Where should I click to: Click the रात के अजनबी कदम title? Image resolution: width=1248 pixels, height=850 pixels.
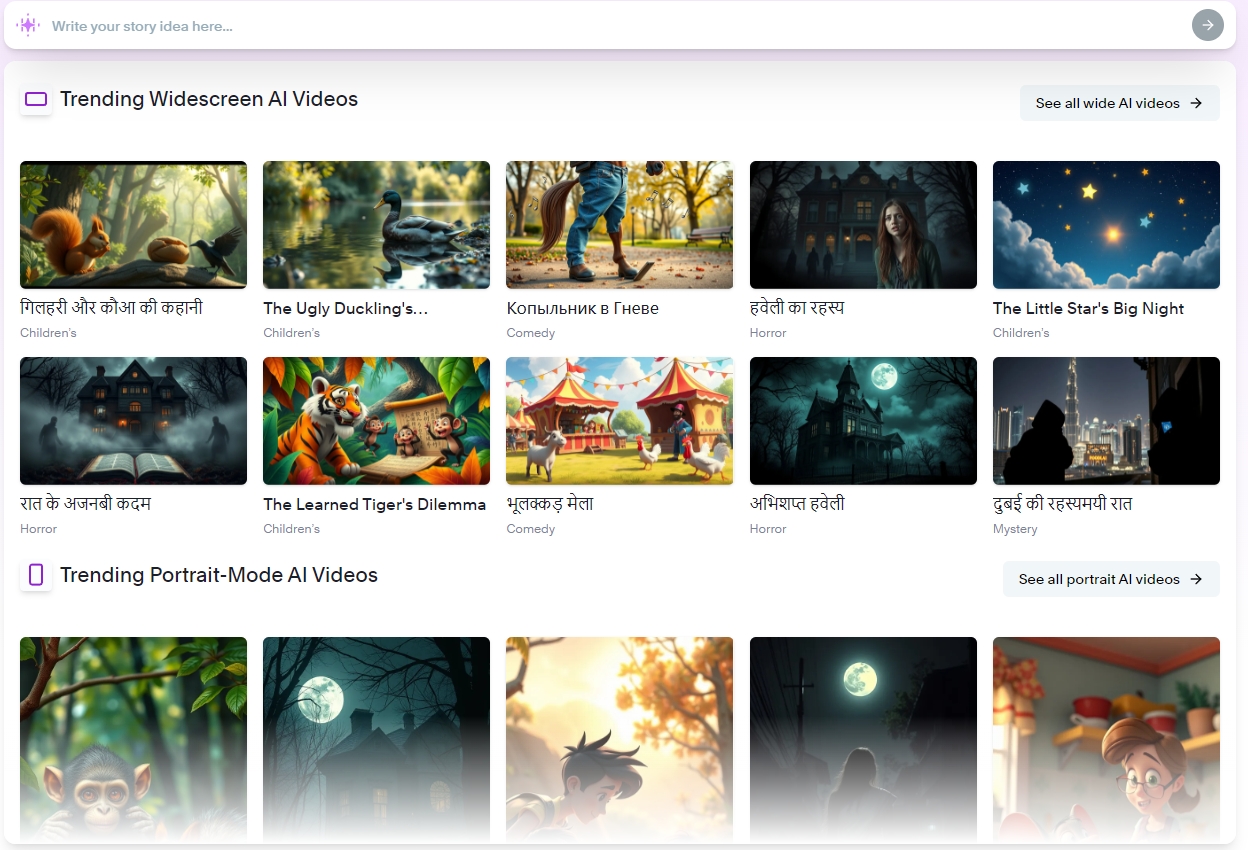pyautogui.click(x=85, y=504)
